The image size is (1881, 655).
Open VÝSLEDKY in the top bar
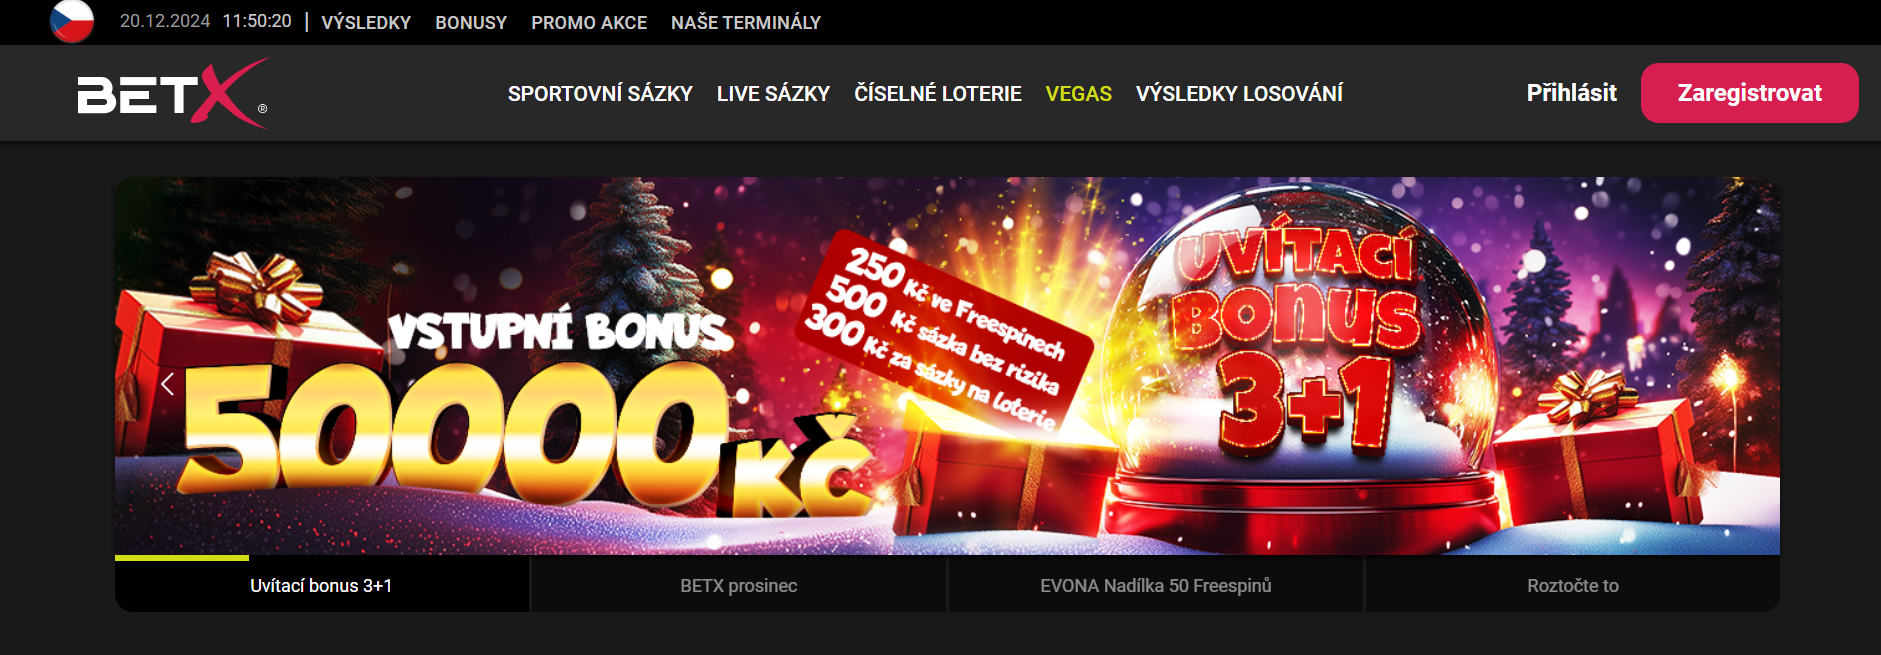(x=366, y=22)
